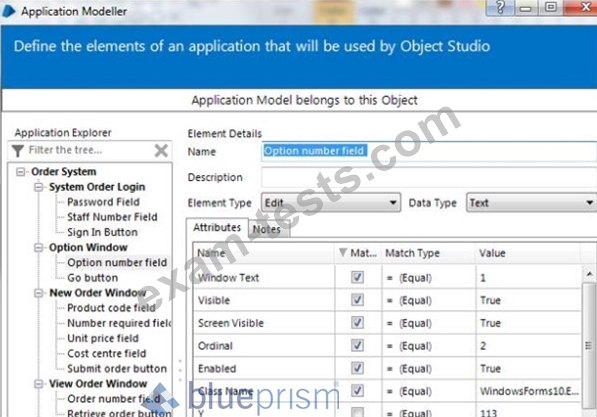This screenshot has height=417, width=597.
Task: Toggle the Ordinal match checkbox
Action: [x=357, y=345]
